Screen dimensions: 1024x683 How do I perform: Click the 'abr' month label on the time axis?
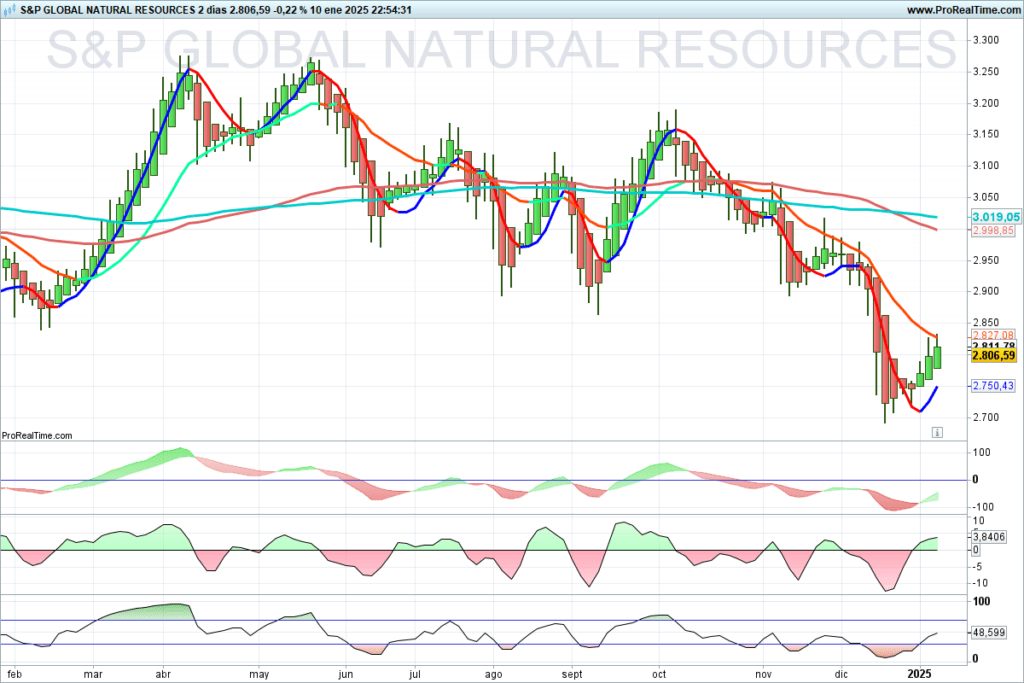163,674
